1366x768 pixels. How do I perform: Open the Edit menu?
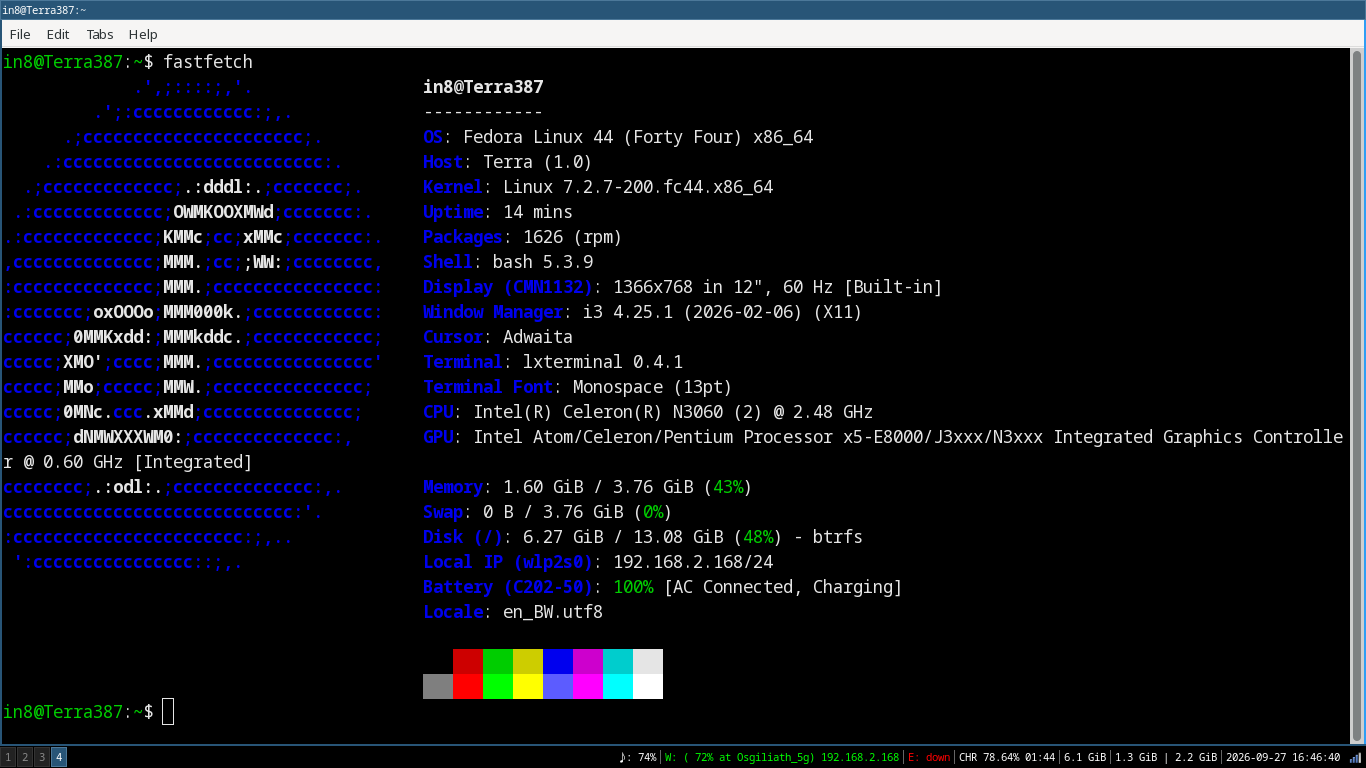(x=58, y=34)
